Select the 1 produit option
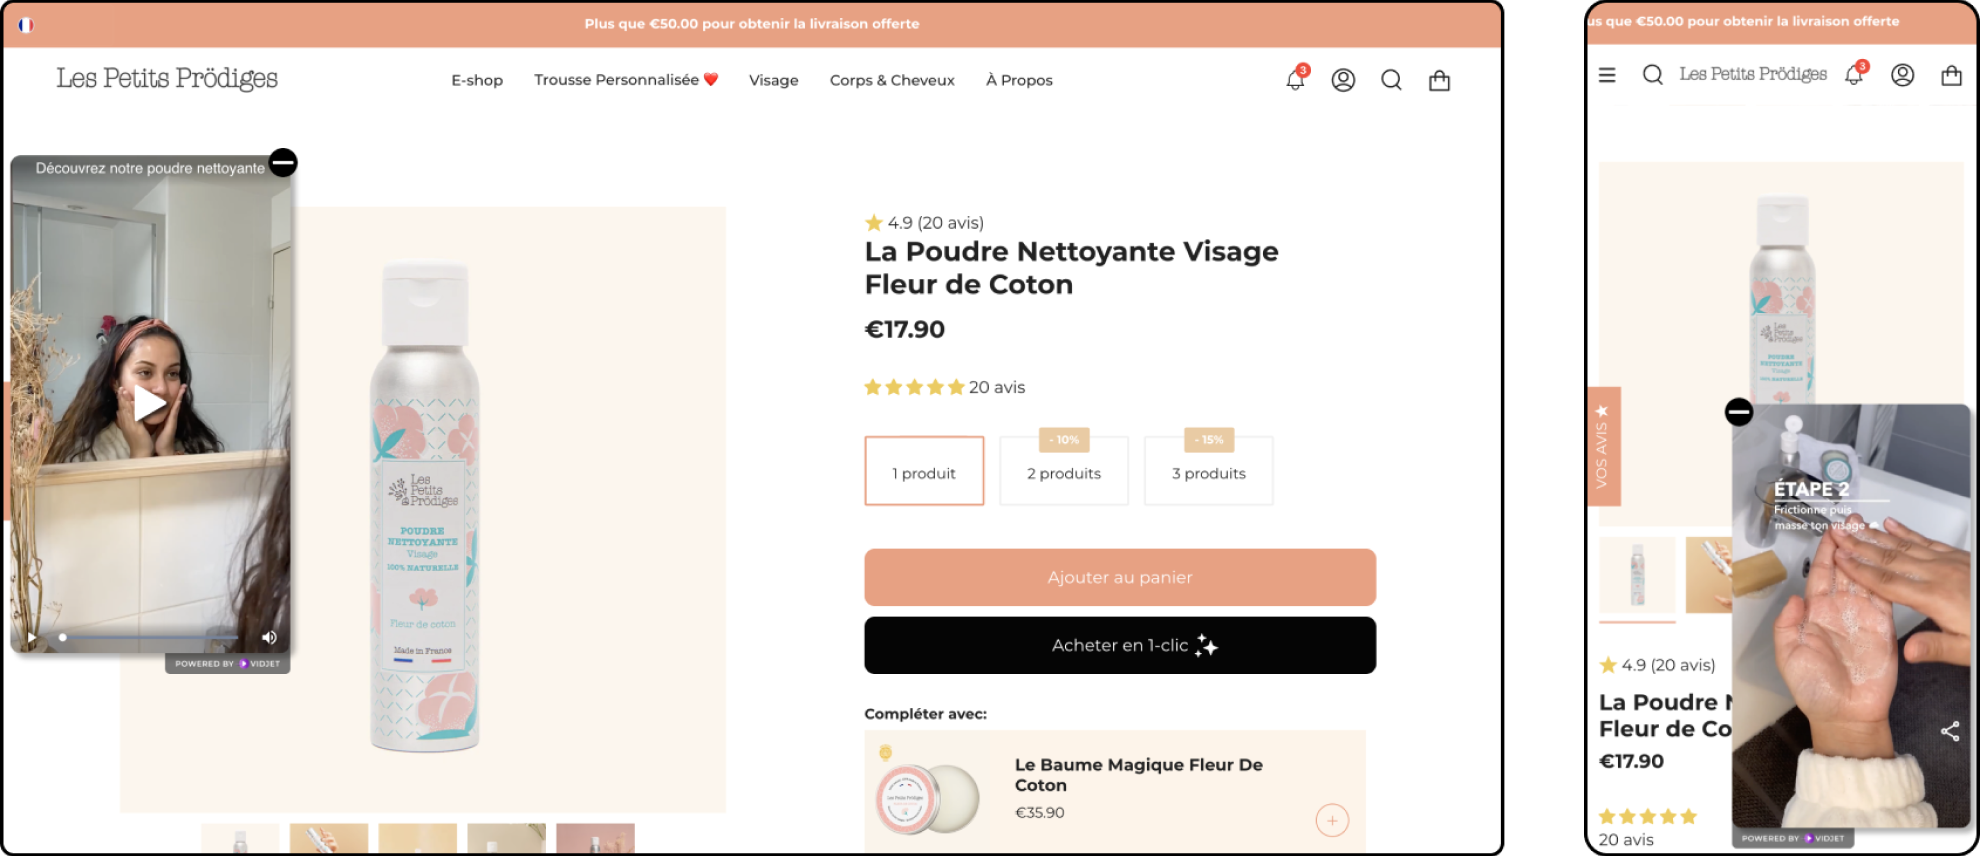This screenshot has height=856, width=1980. (x=924, y=471)
